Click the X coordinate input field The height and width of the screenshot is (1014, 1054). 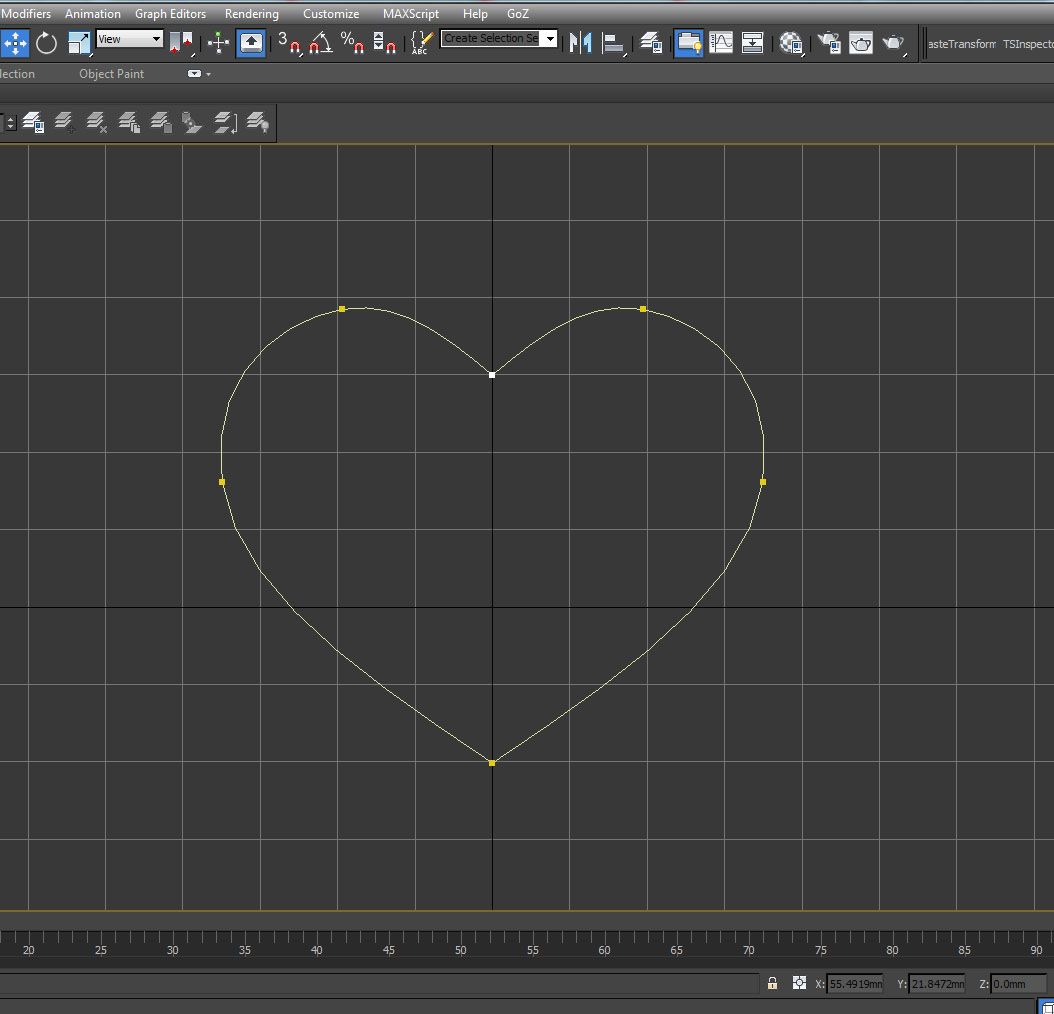tap(855, 984)
